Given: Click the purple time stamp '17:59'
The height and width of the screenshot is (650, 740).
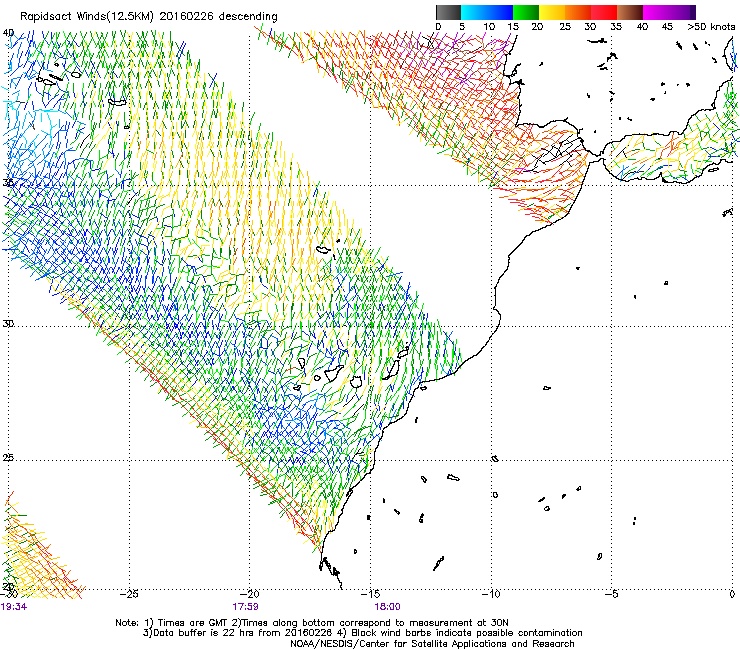Looking at the screenshot, I should (x=245, y=607).
